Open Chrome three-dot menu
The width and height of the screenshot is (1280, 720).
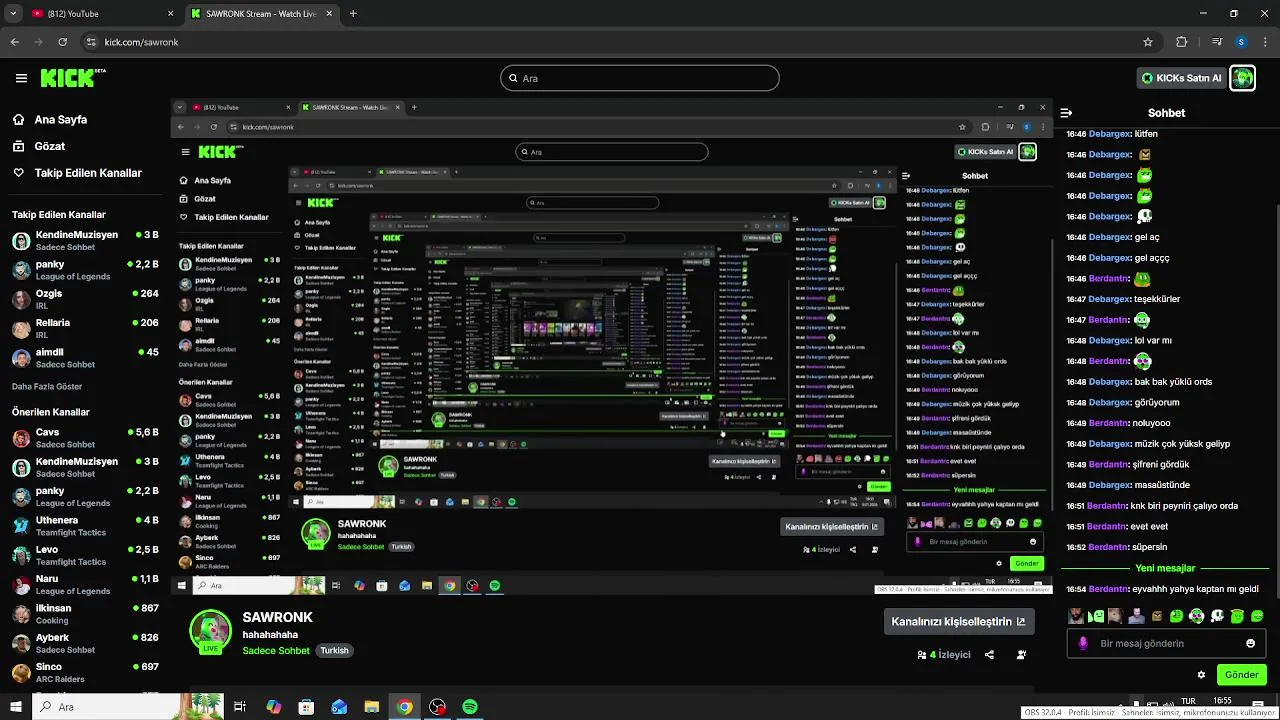point(1264,42)
